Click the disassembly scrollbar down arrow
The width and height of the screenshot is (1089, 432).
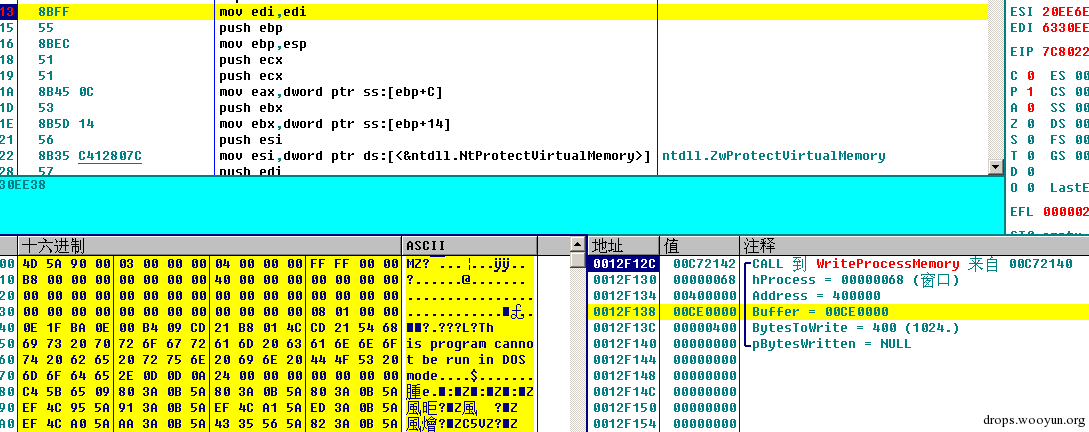(996, 167)
